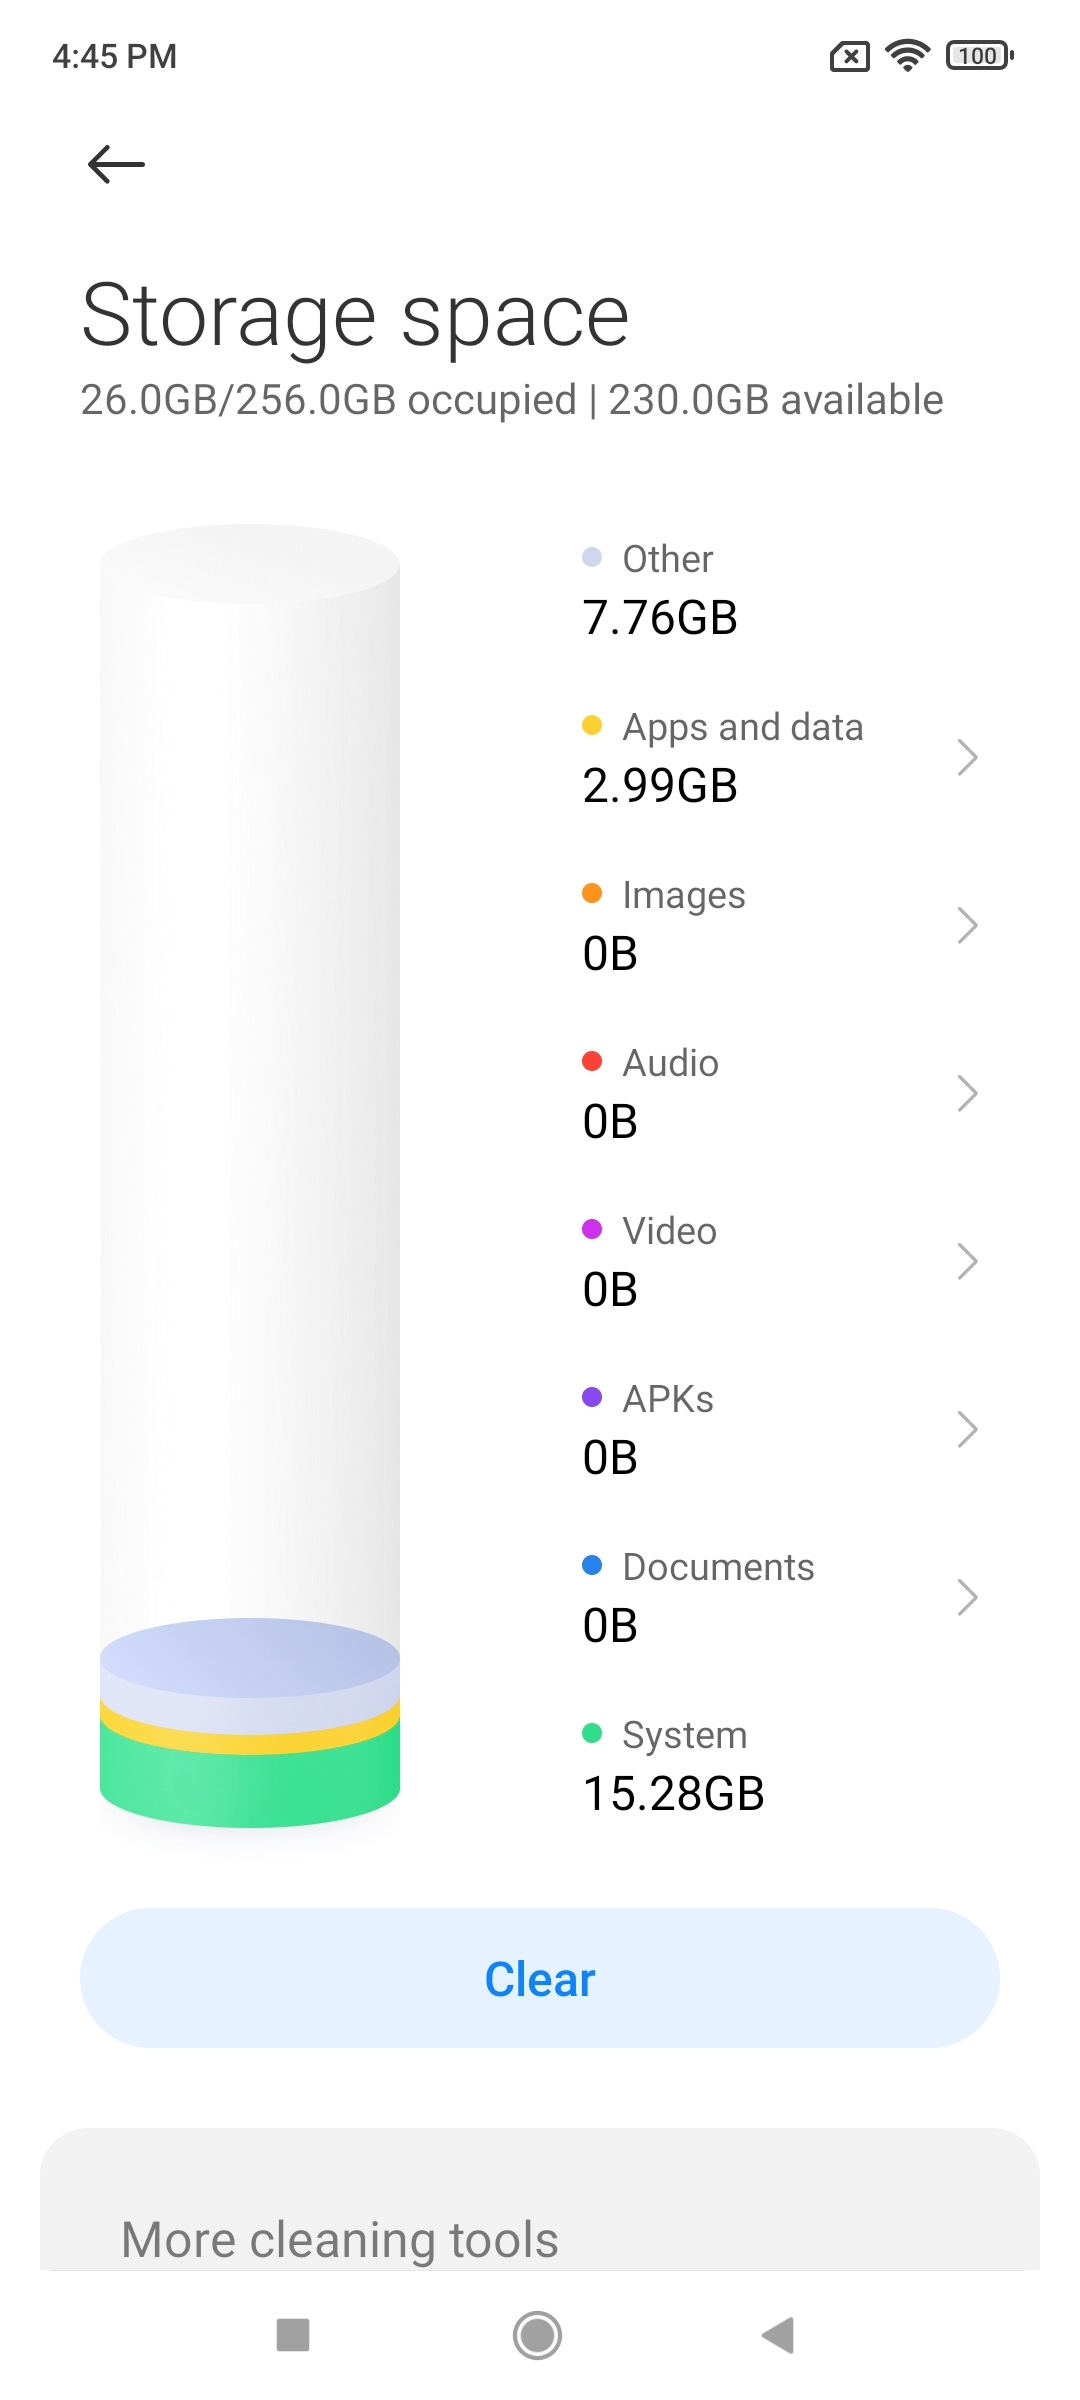Select the Apps and data entry
Image resolution: width=1080 pixels, height=2400 pixels.
(x=780, y=757)
